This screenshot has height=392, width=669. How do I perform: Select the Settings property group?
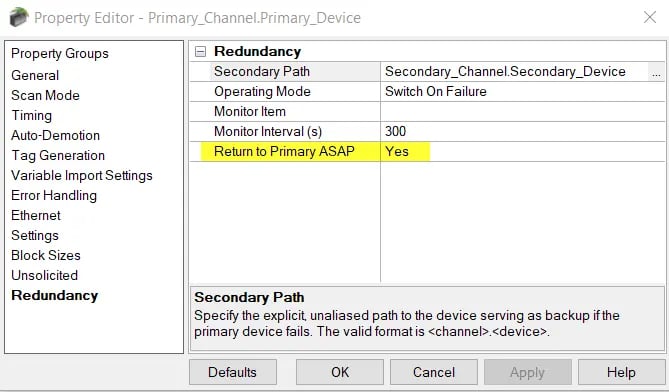point(35,235)
